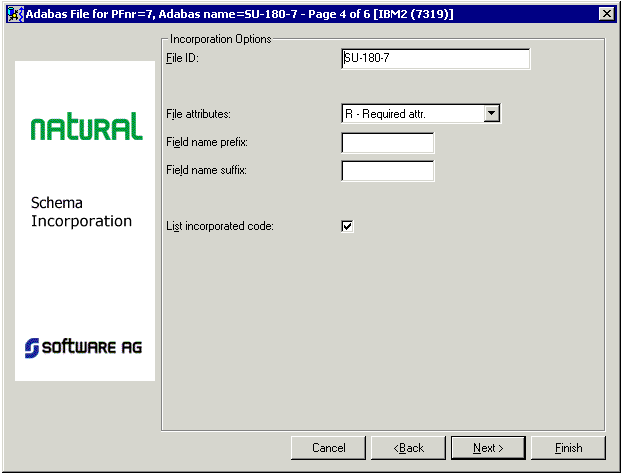Screen dimensions: 622x474
Task: Select the 'R - Required attr.' combo box text
Action: tap(411, 114)
